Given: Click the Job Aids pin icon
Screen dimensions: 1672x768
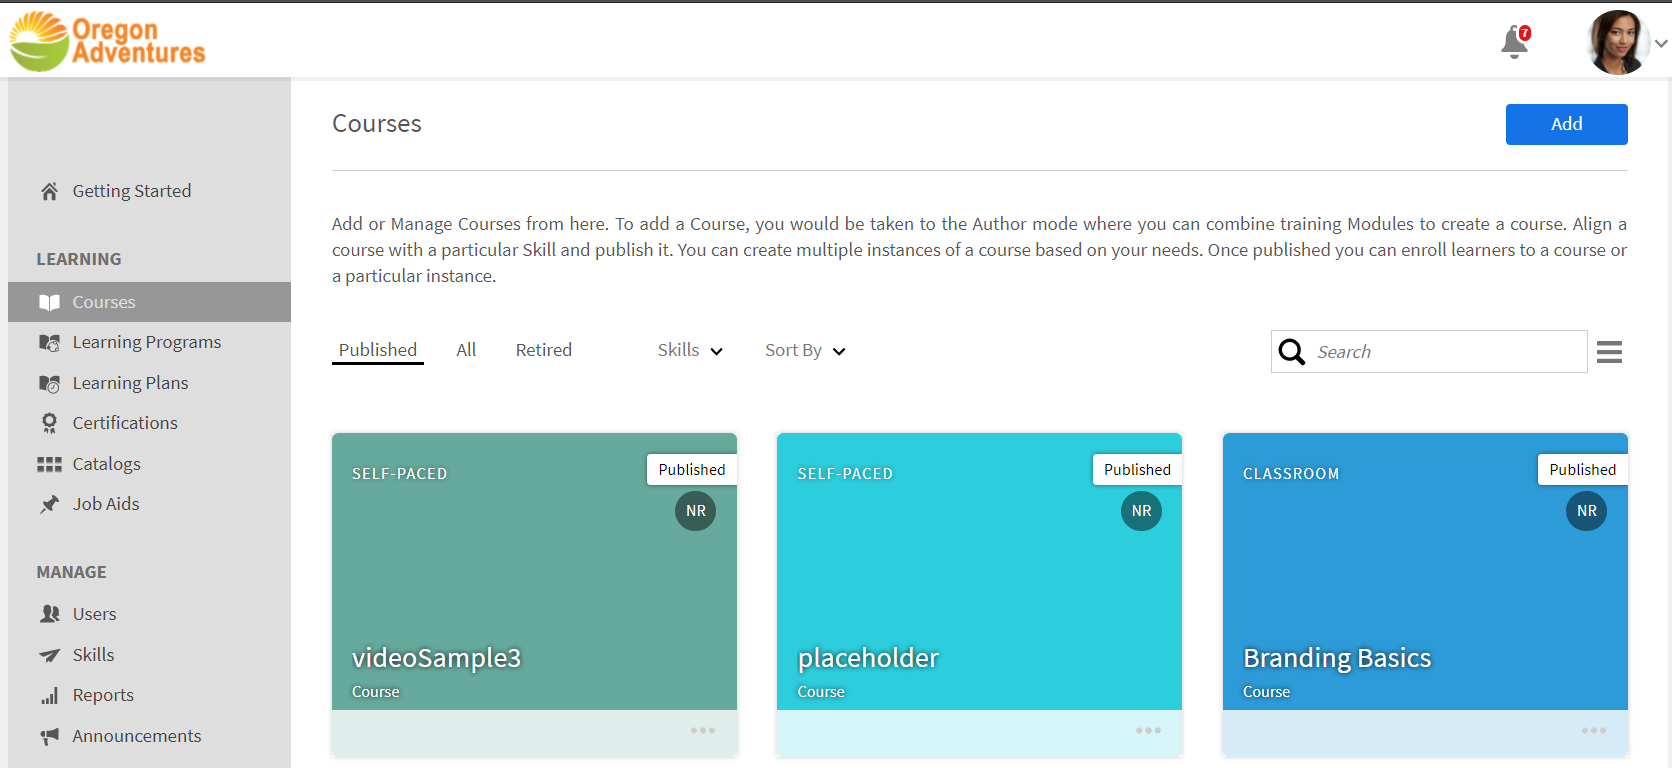Looking at the screenshot, I should click(49, 504).
